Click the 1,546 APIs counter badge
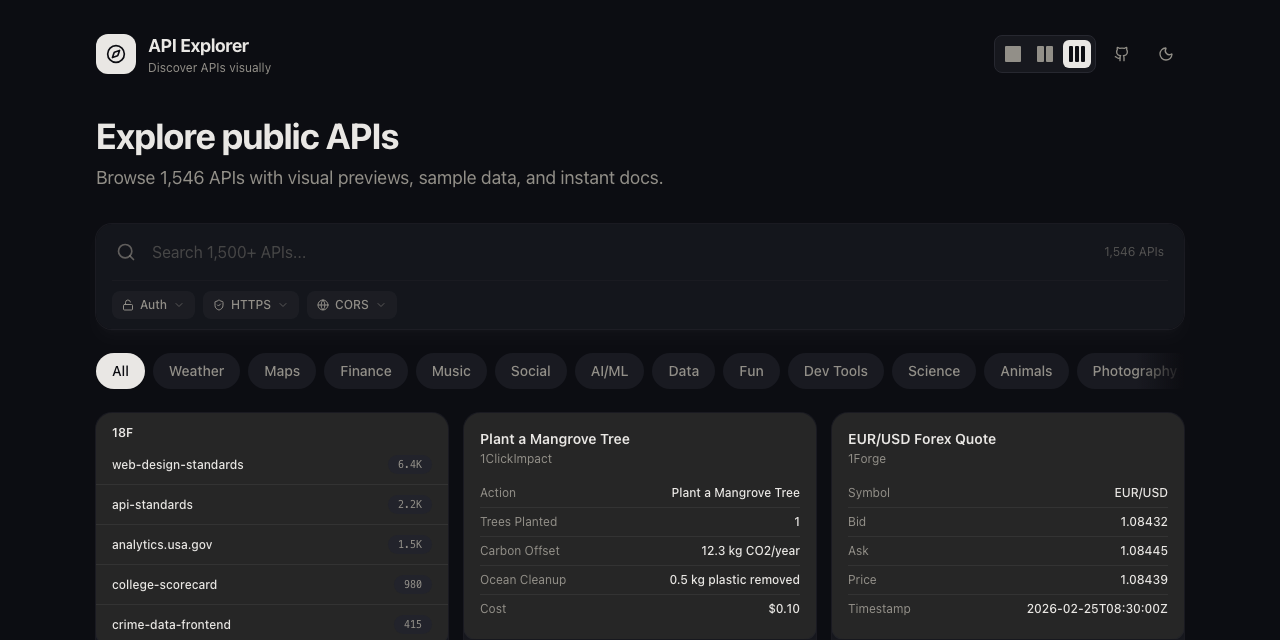The height and width of the screenshot is (640, 1280). point(1134,252)
